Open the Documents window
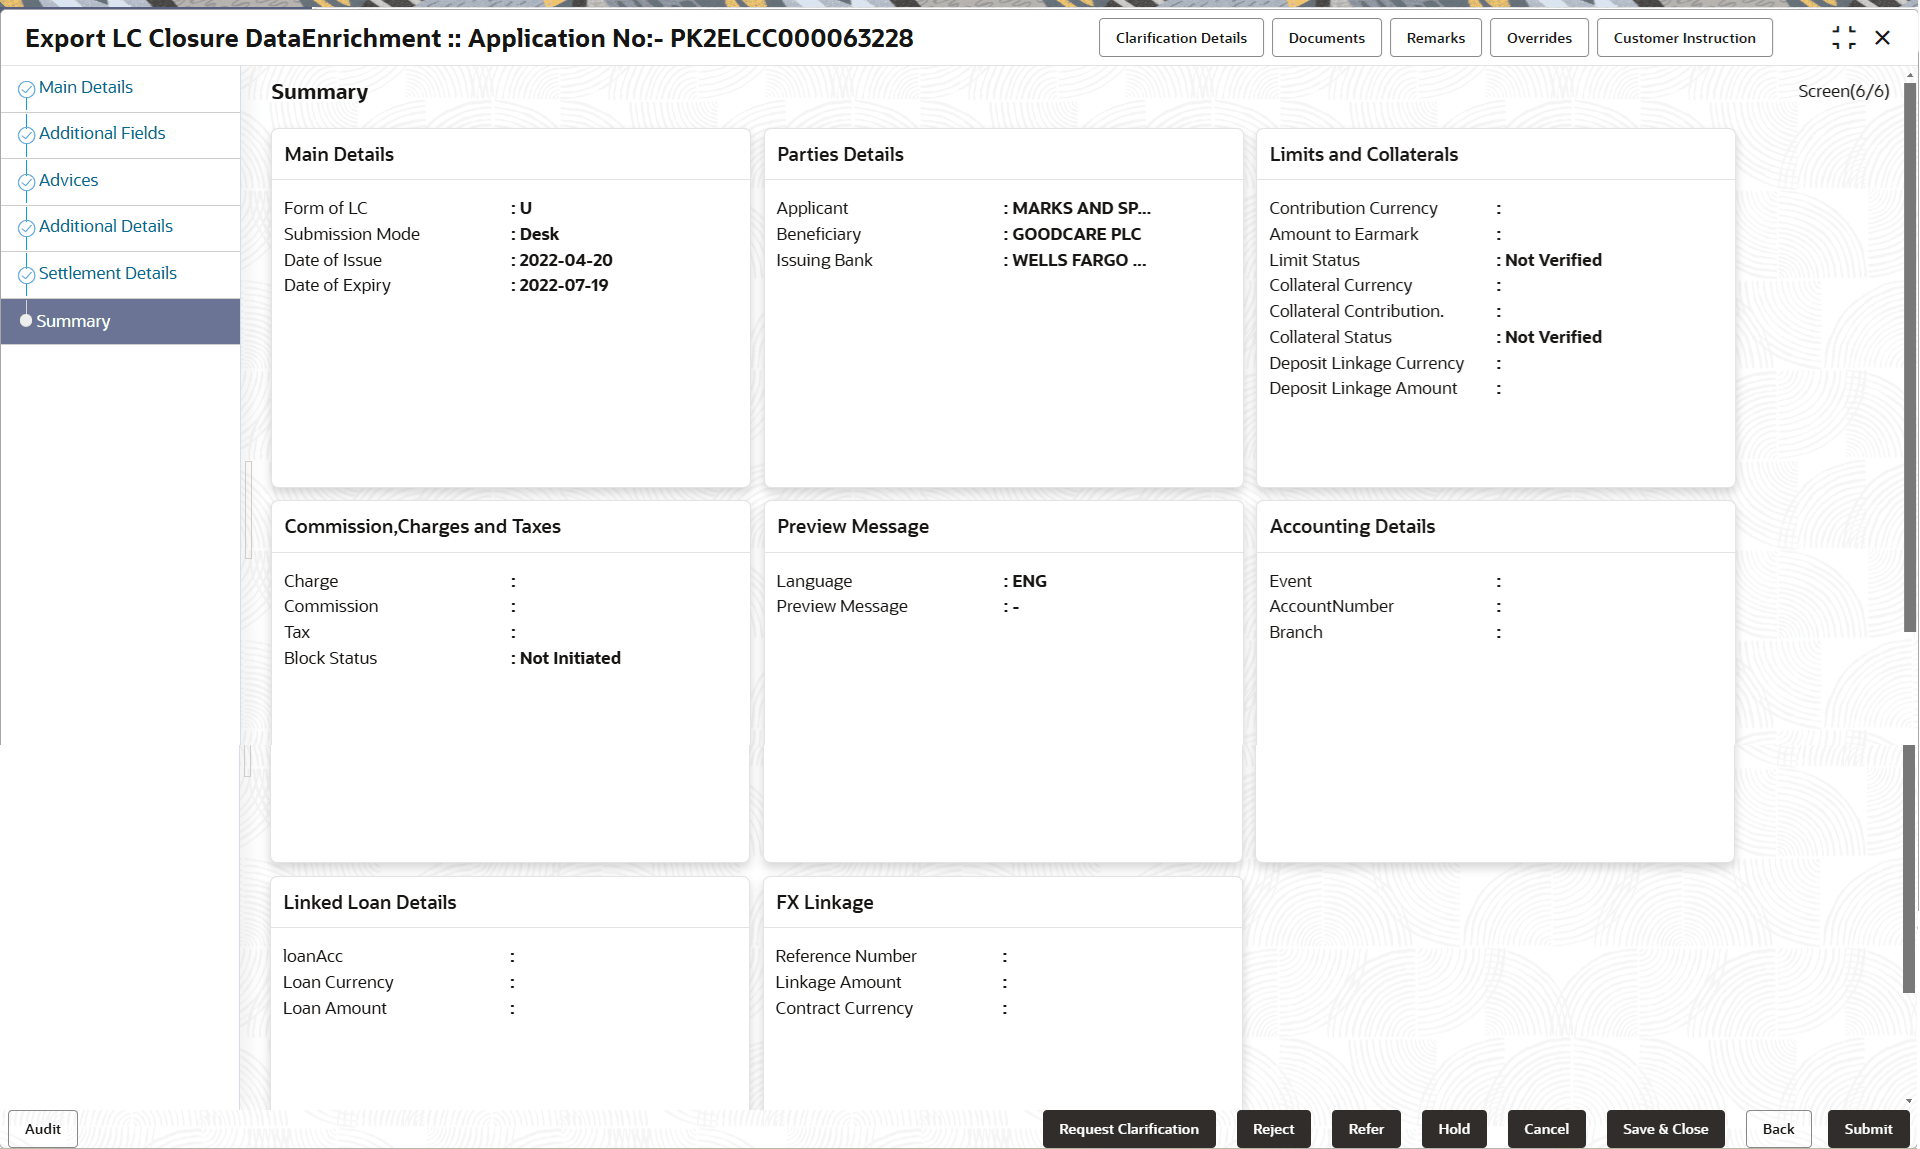The width and height of the screenshot is (1920, 1149). click(1326, 37)
